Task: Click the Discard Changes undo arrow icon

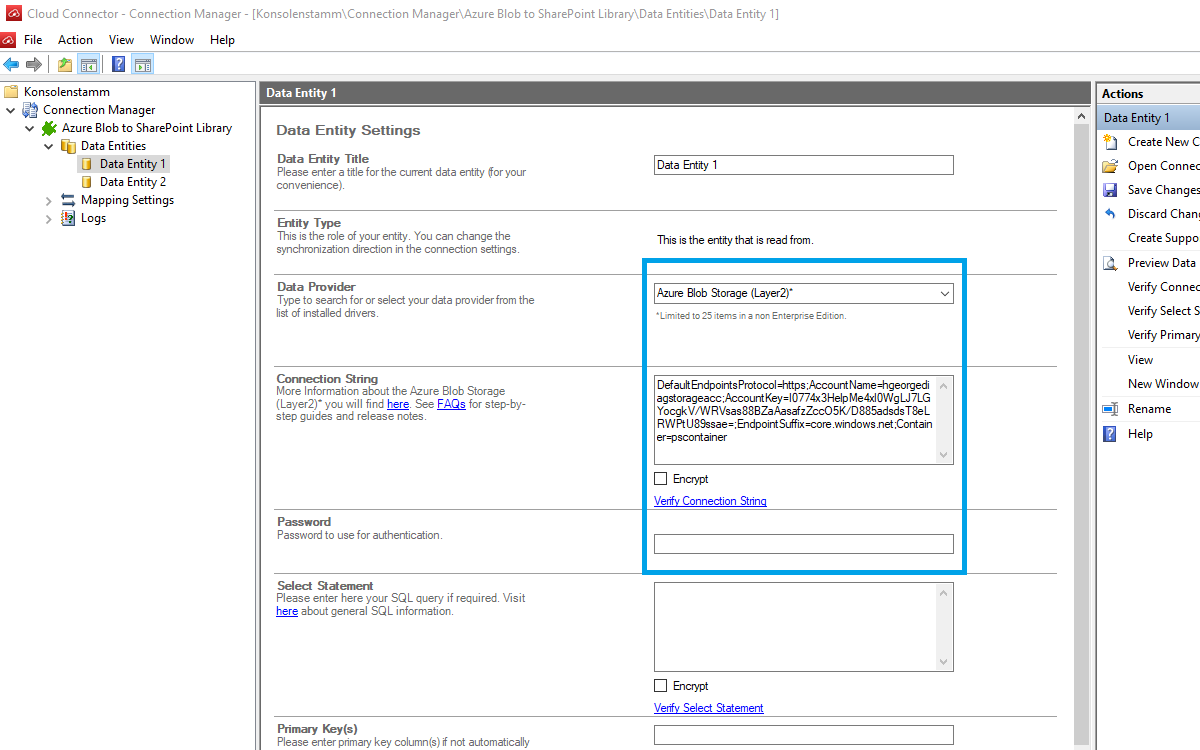Action: coord(1110,214)
